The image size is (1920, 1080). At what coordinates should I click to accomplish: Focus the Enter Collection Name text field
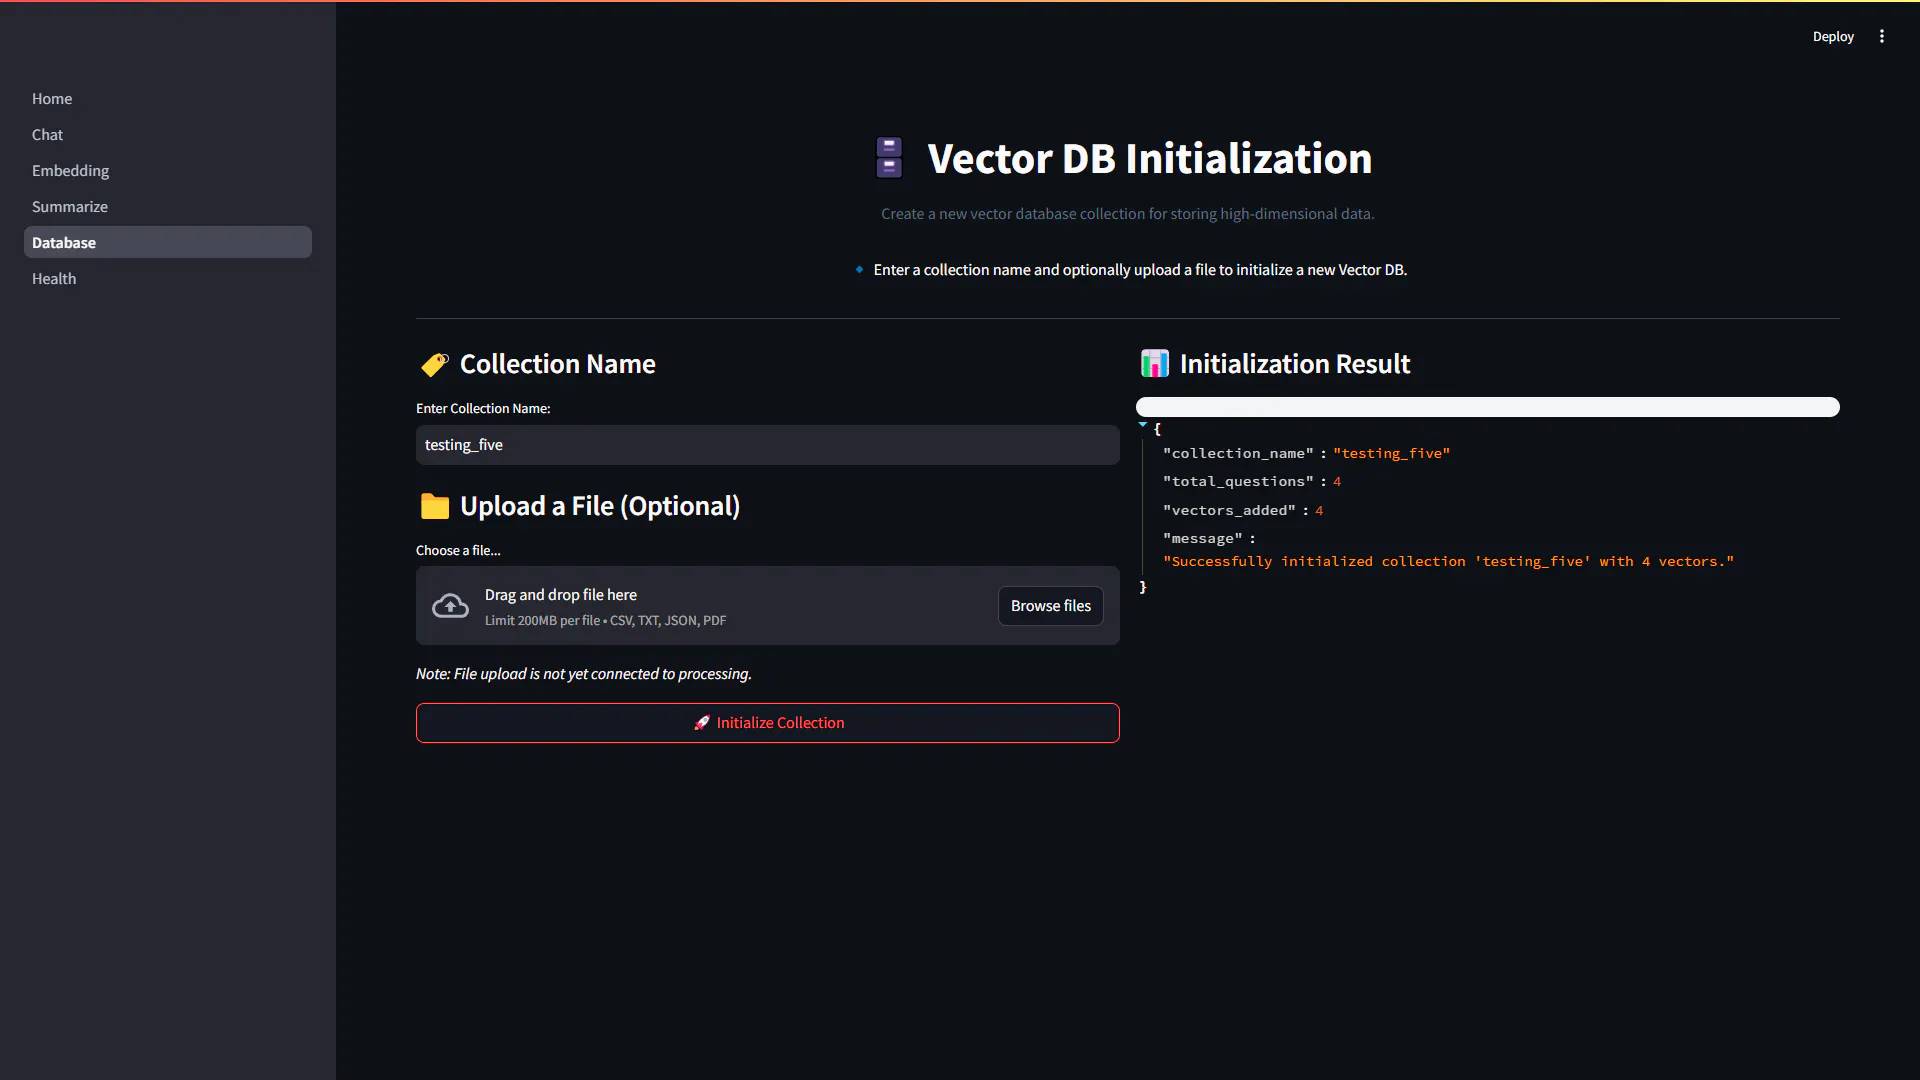coord(768,445)
